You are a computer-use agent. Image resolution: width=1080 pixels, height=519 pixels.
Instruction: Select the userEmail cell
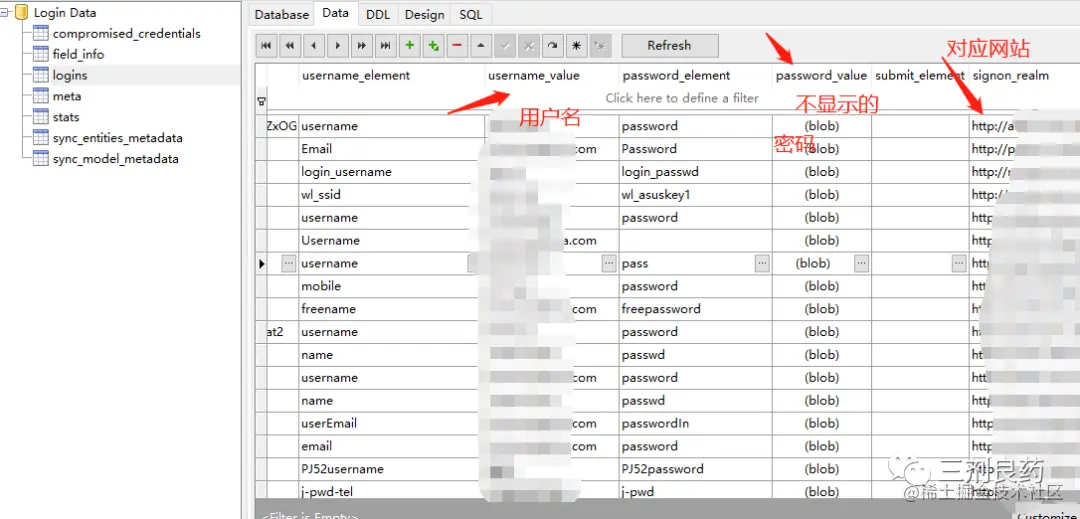[392, 423]
